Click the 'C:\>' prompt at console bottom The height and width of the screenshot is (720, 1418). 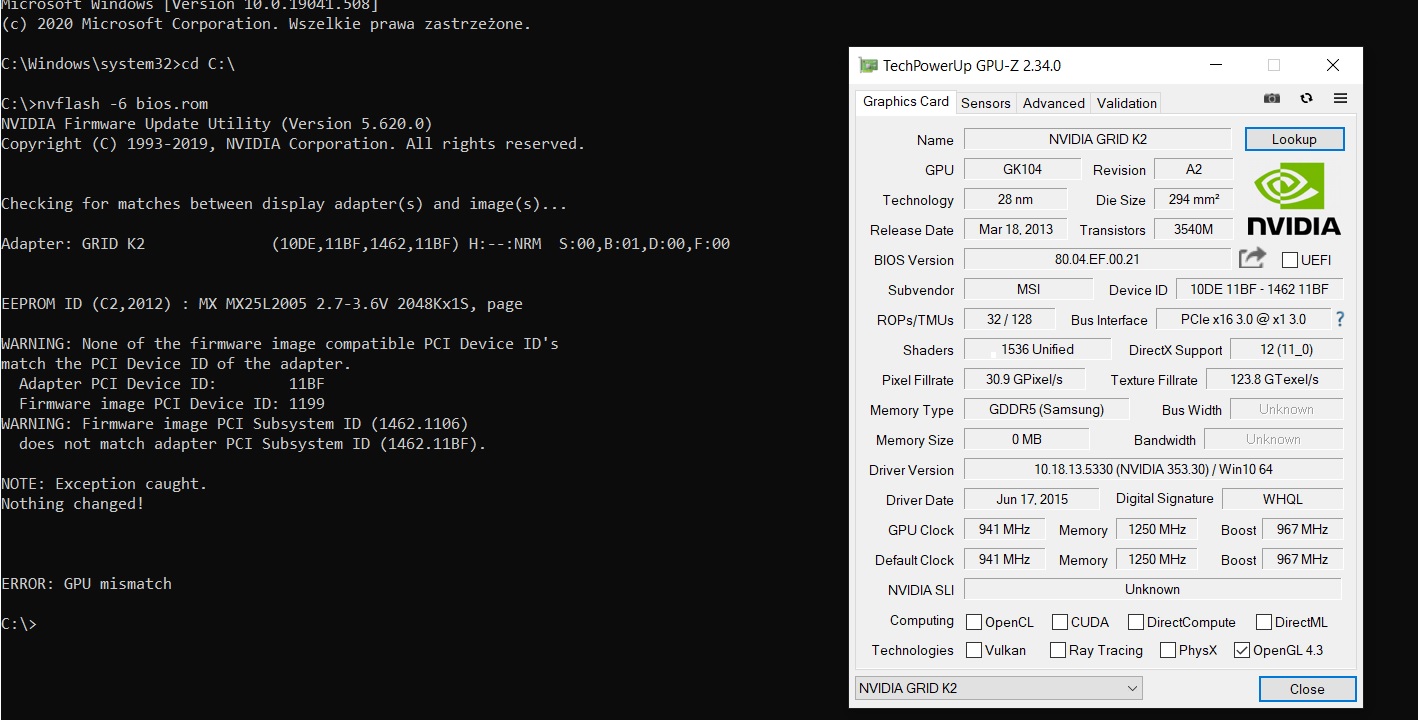19,624
